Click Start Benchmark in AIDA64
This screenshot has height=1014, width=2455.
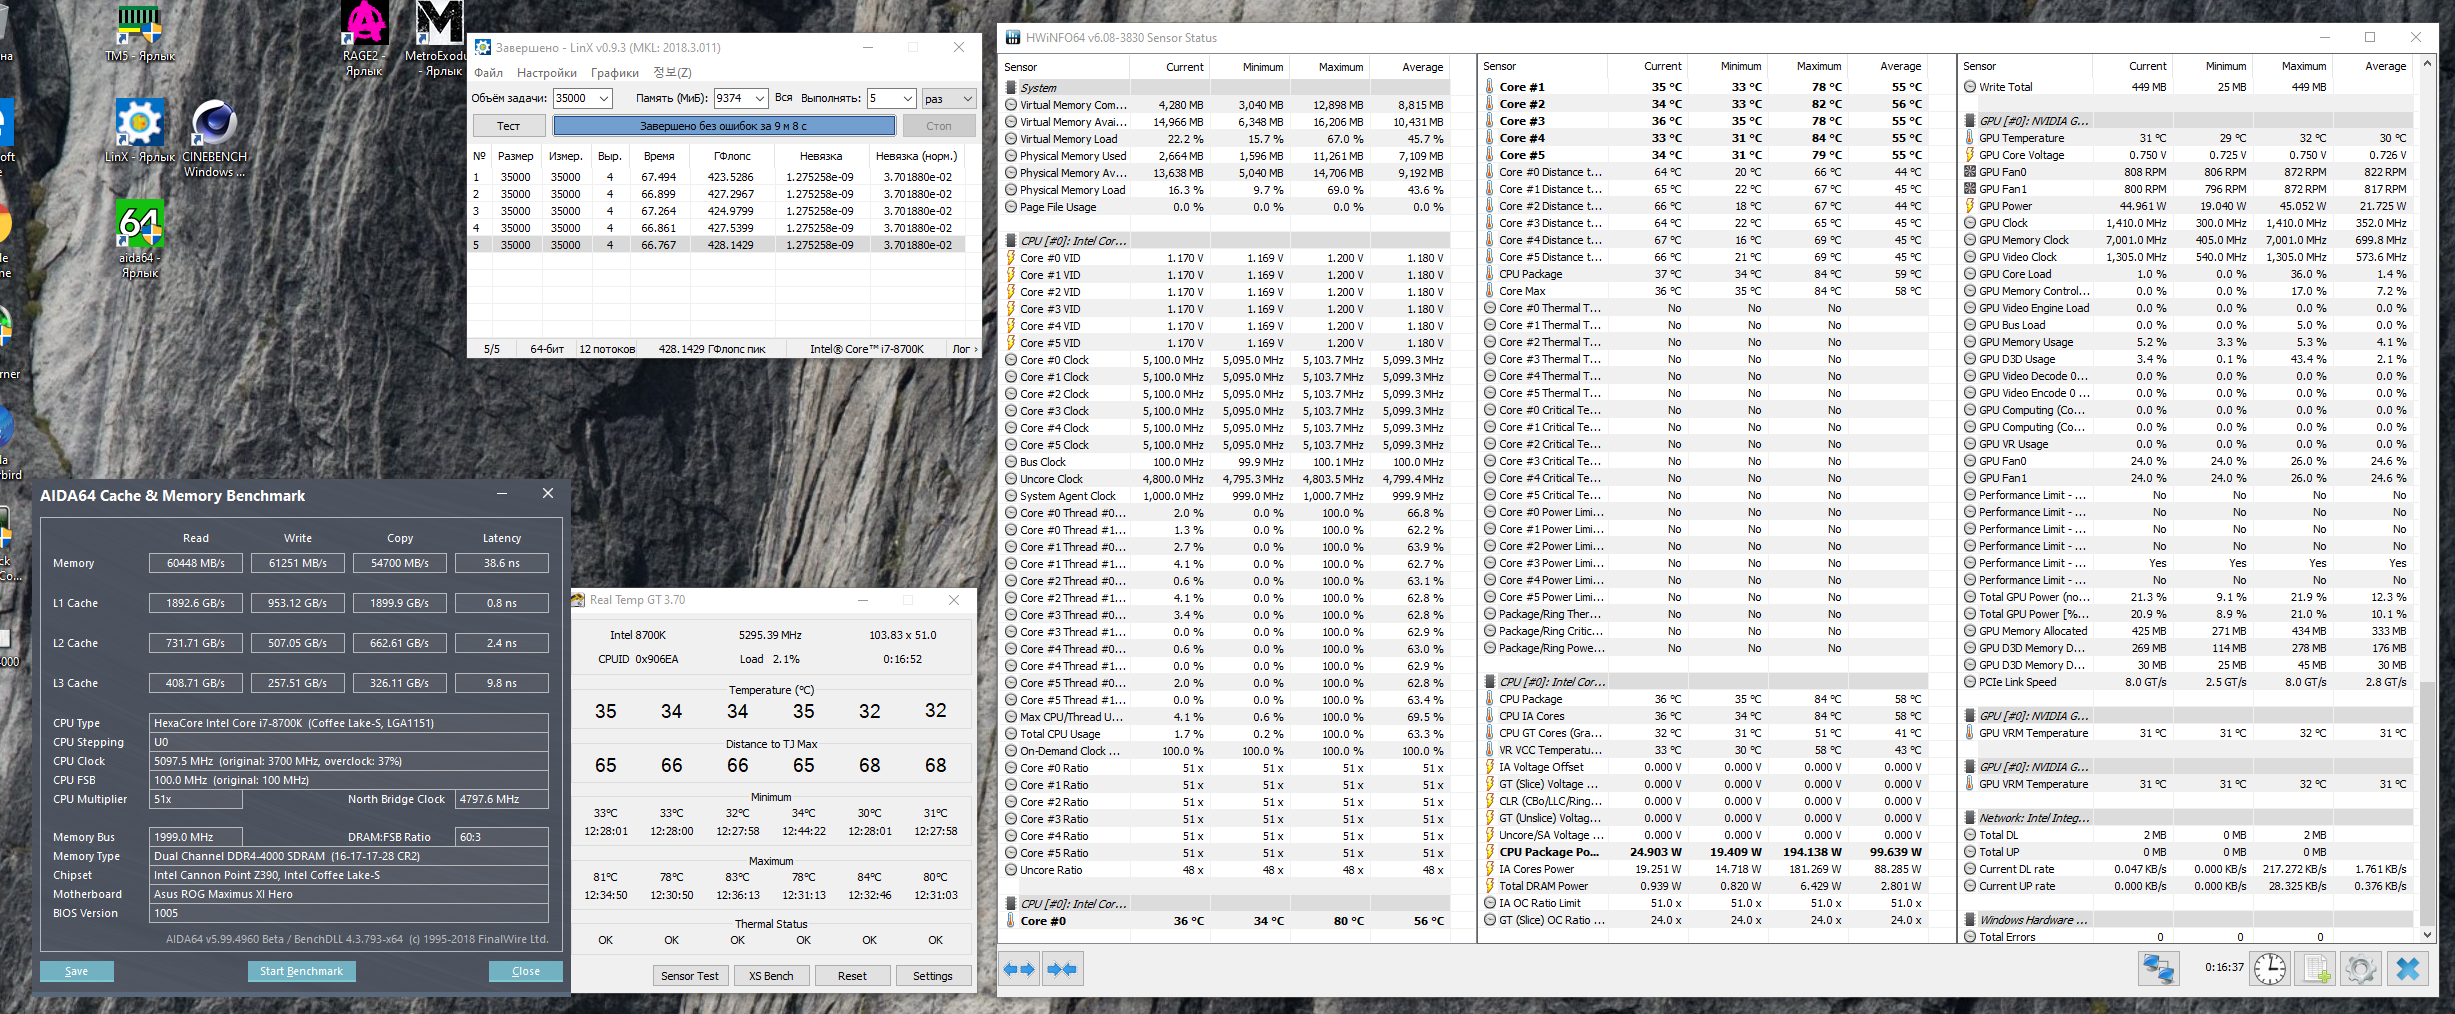point(301,971)
